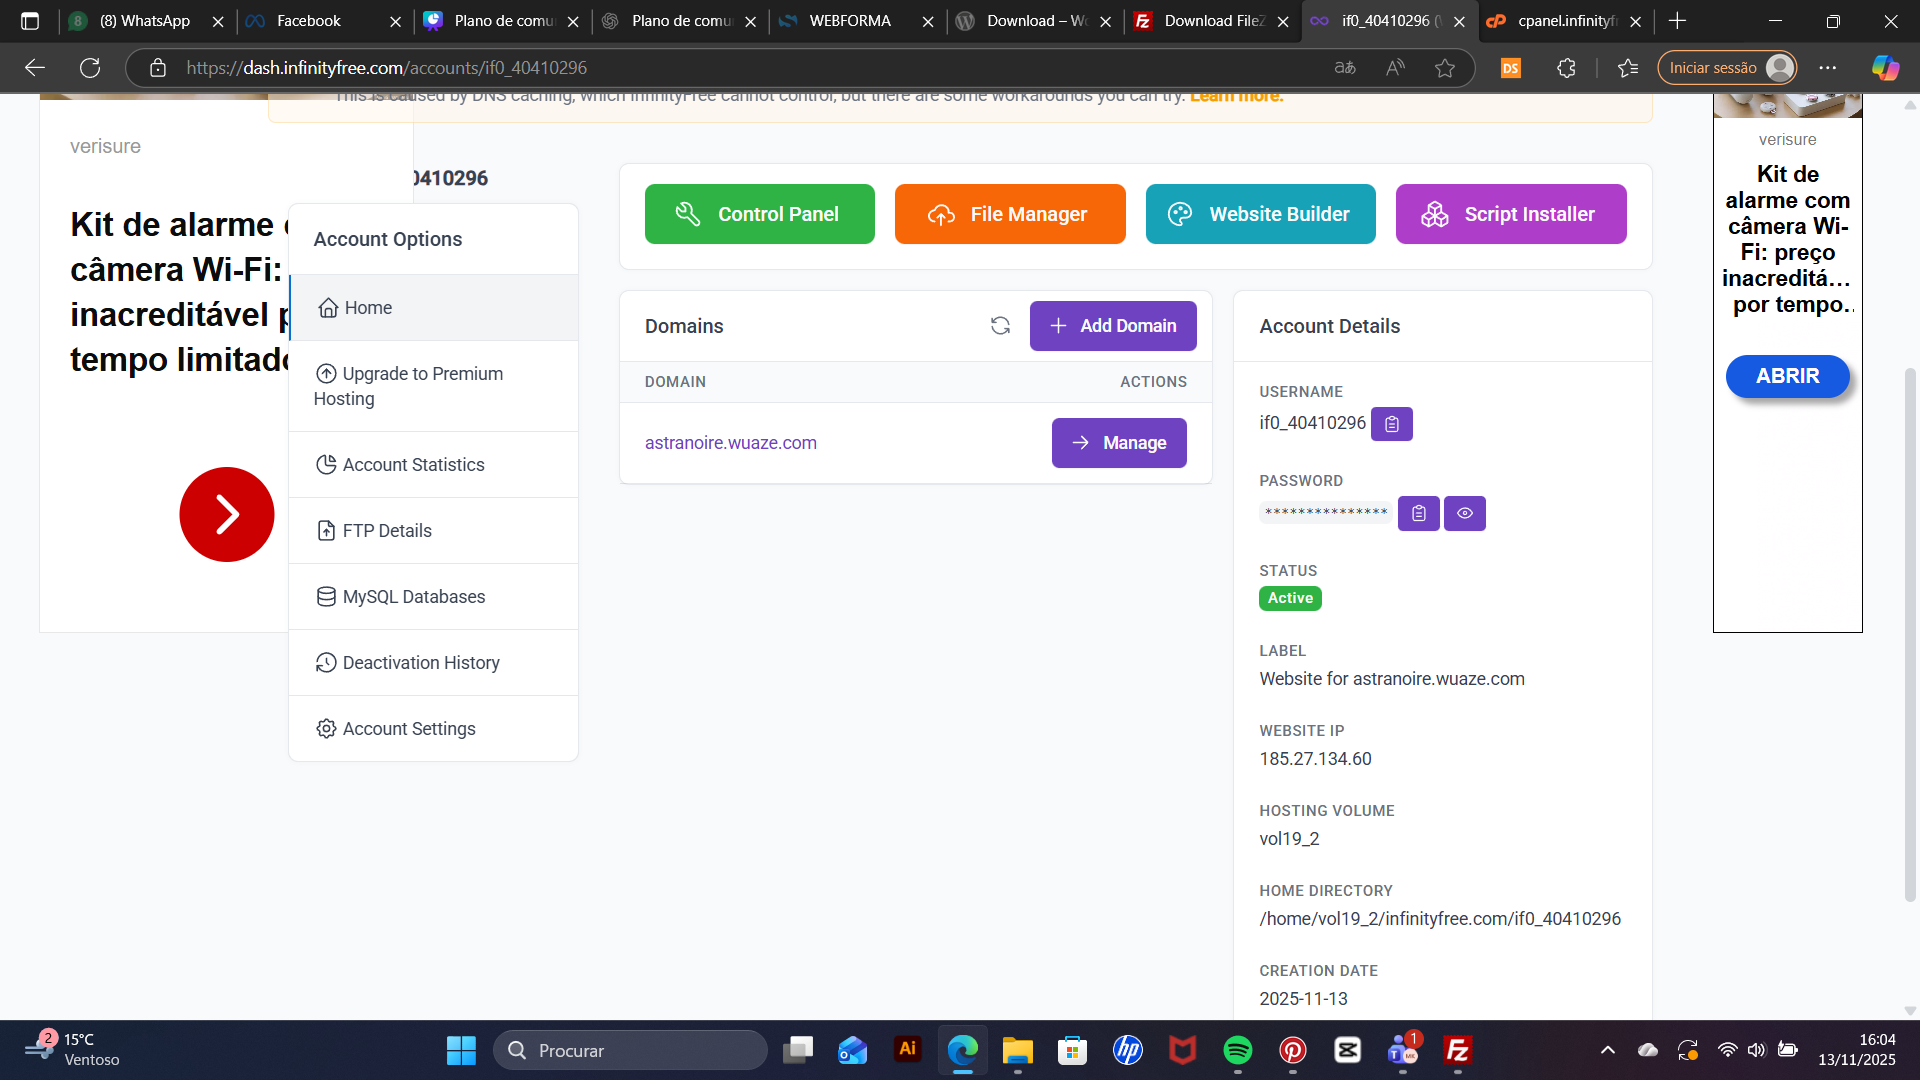Refresh the Domains list icon
Screen dimensions: 1920x1080
pos(1000,326)
